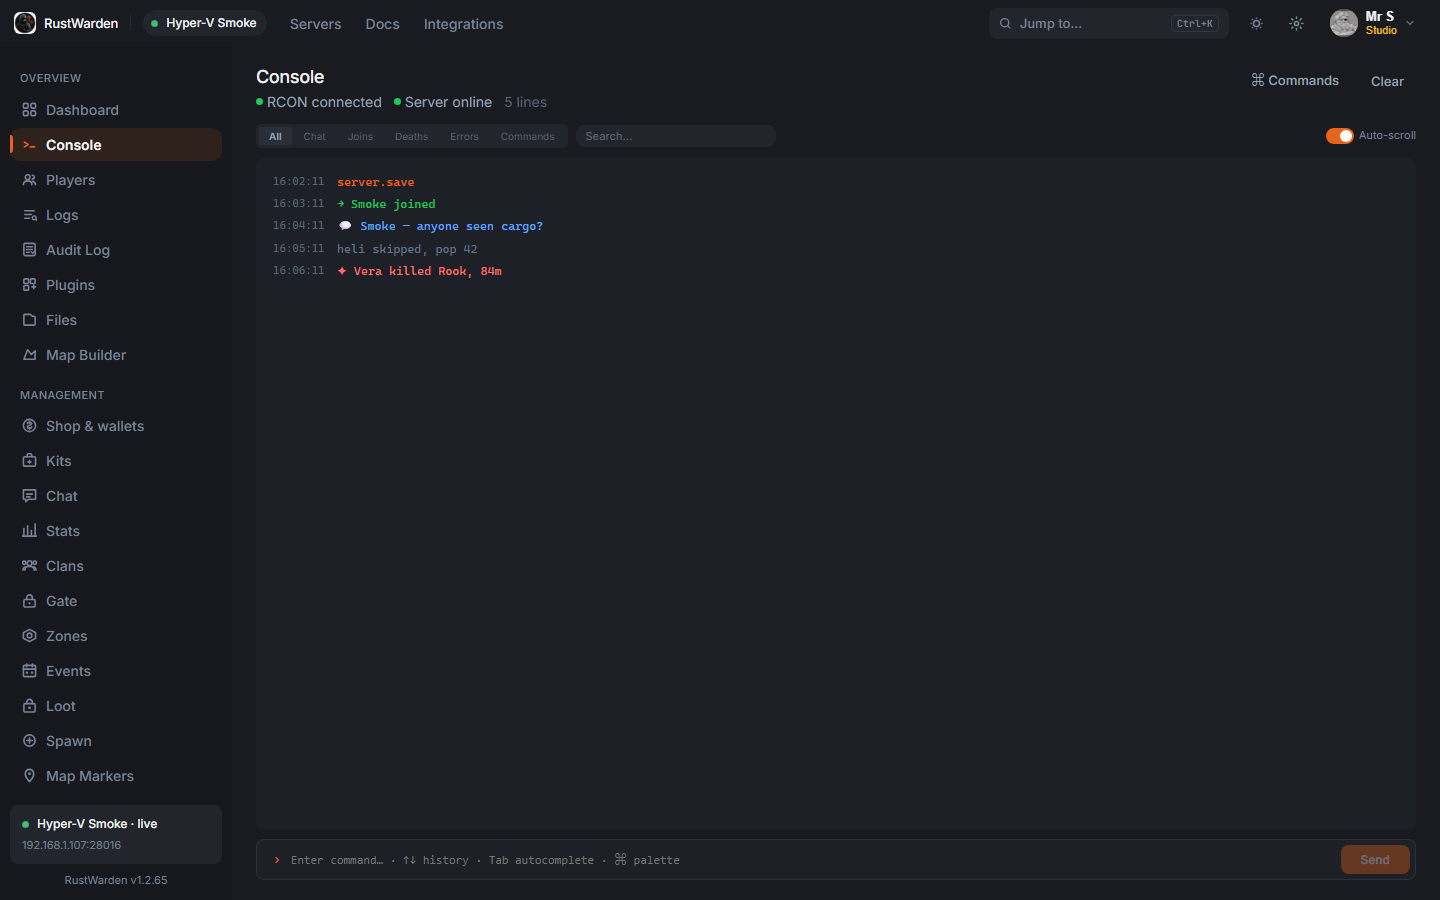The height and width of the screenshot is (900, 1440).
Task: Open the Commands palette button
Action: pyautogui.click(x=1295, y=81)
